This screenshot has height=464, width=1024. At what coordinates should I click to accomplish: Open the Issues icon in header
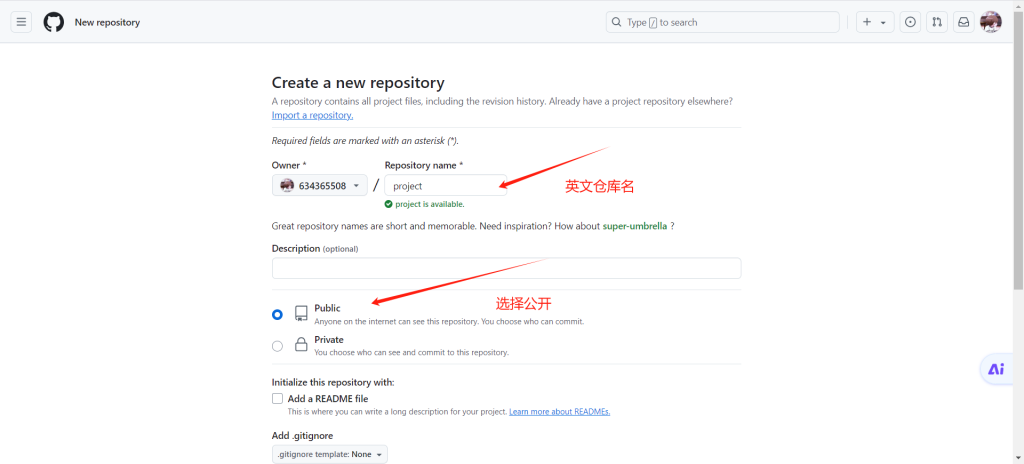pos(910,22)
